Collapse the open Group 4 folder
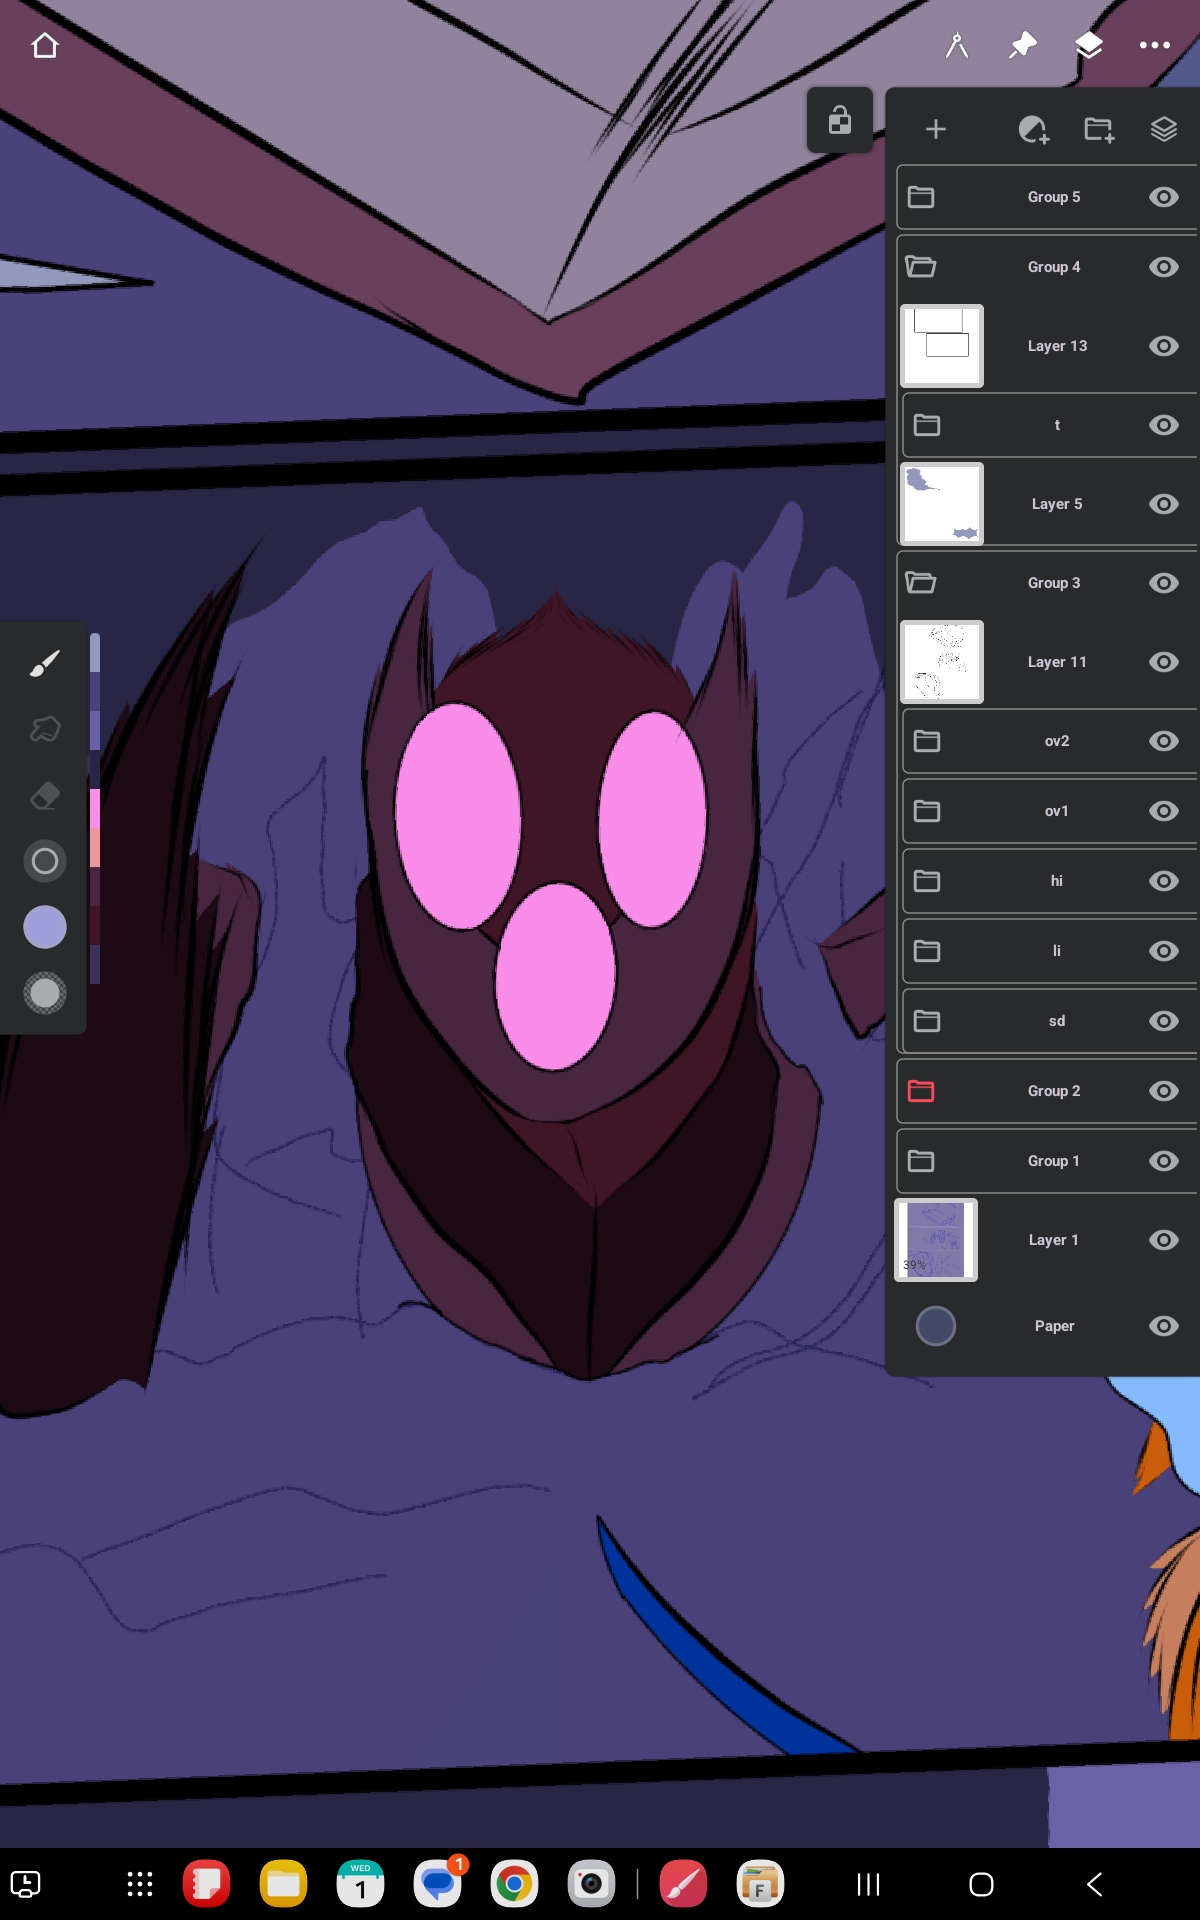This screenshot has height=1920, width=1200. tap(920, 267)
